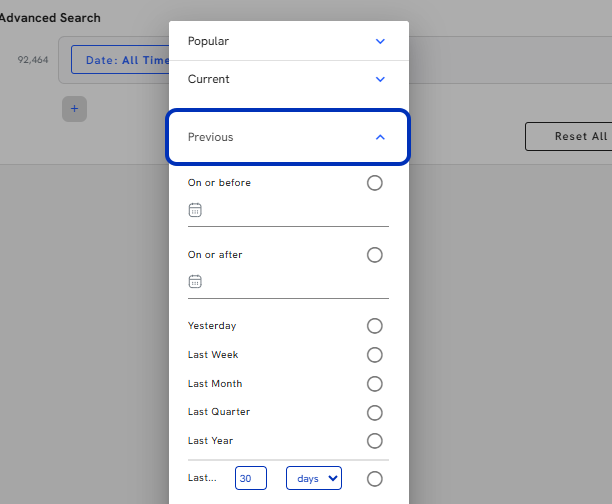Expand the Popular section chevron
The width and height of the screenshot is (612, 504).
pyautogui.click(x=380, y=41)
